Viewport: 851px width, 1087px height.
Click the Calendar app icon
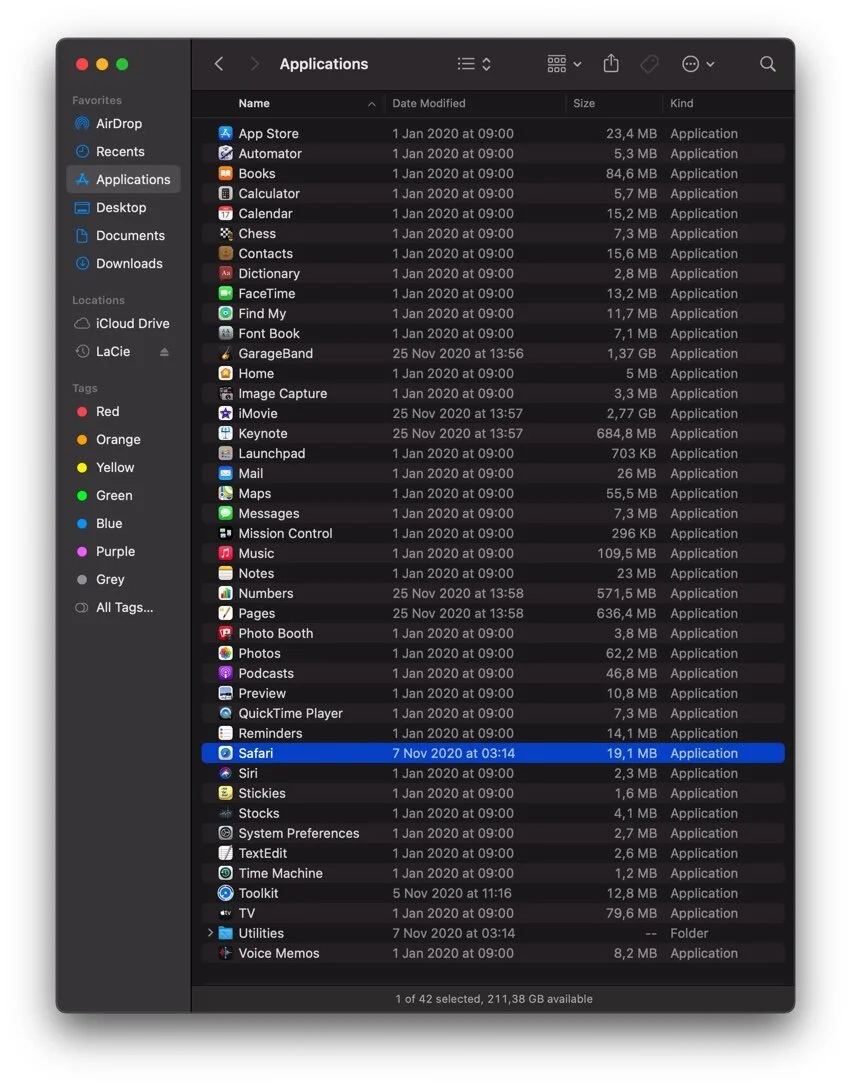225,214
